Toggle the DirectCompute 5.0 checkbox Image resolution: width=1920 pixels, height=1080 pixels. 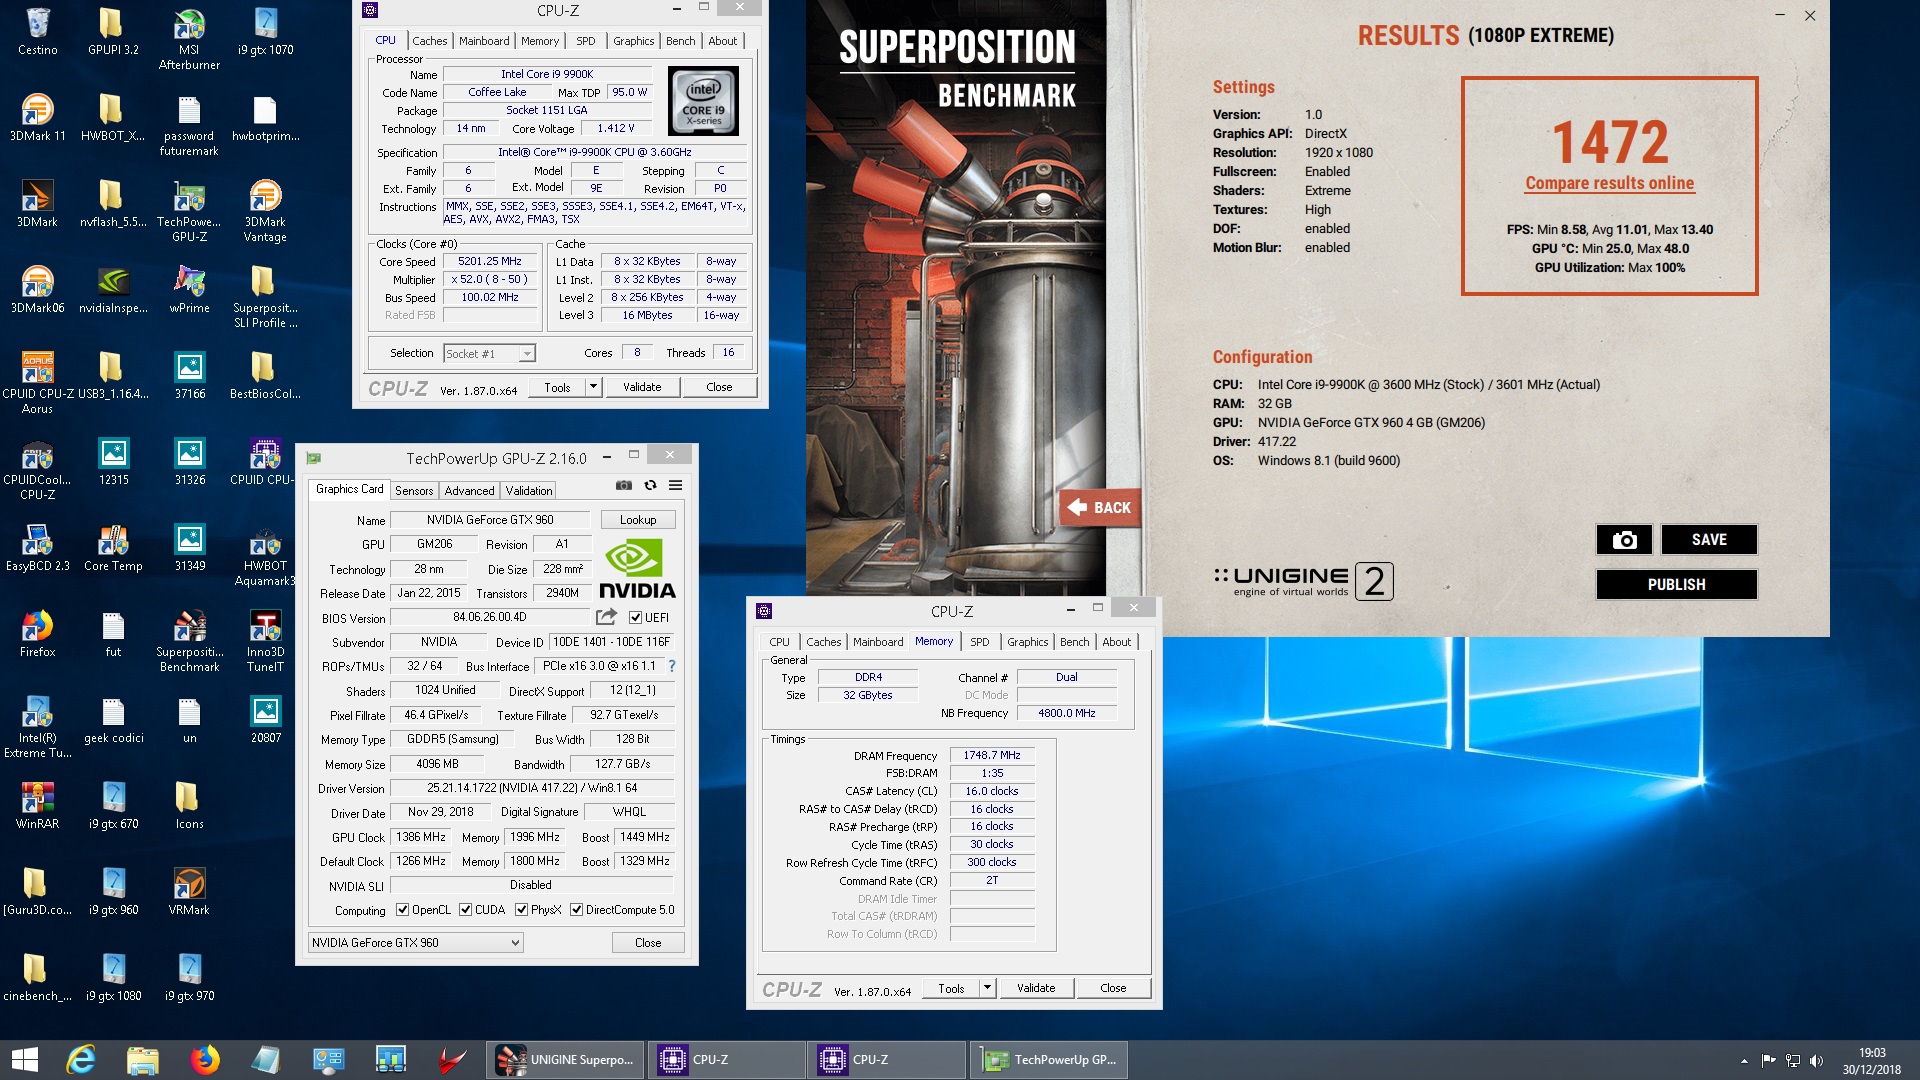(576, 910)
